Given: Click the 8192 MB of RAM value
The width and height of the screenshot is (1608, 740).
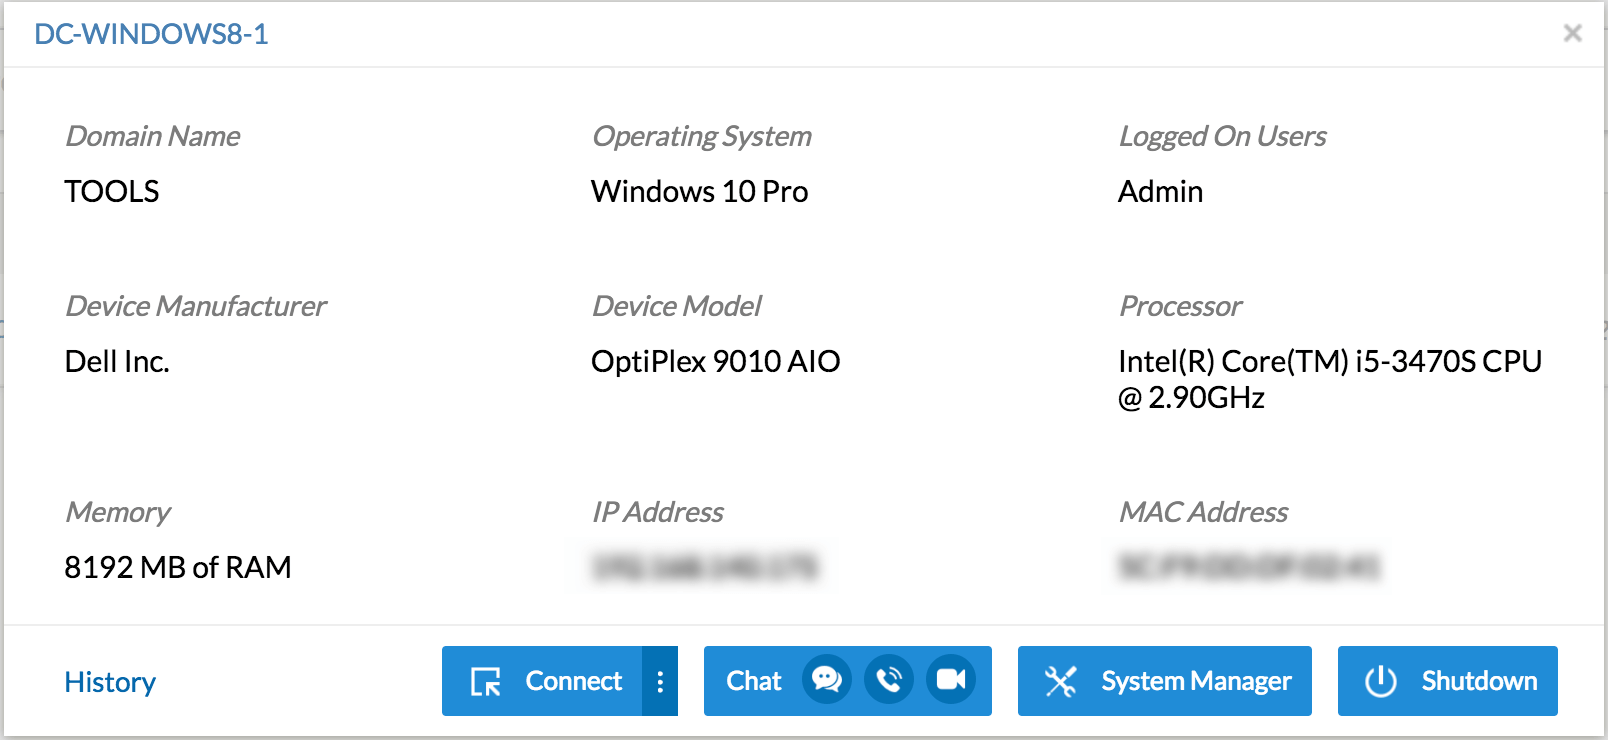Looking at the screenshot, I should pos(178,567).
